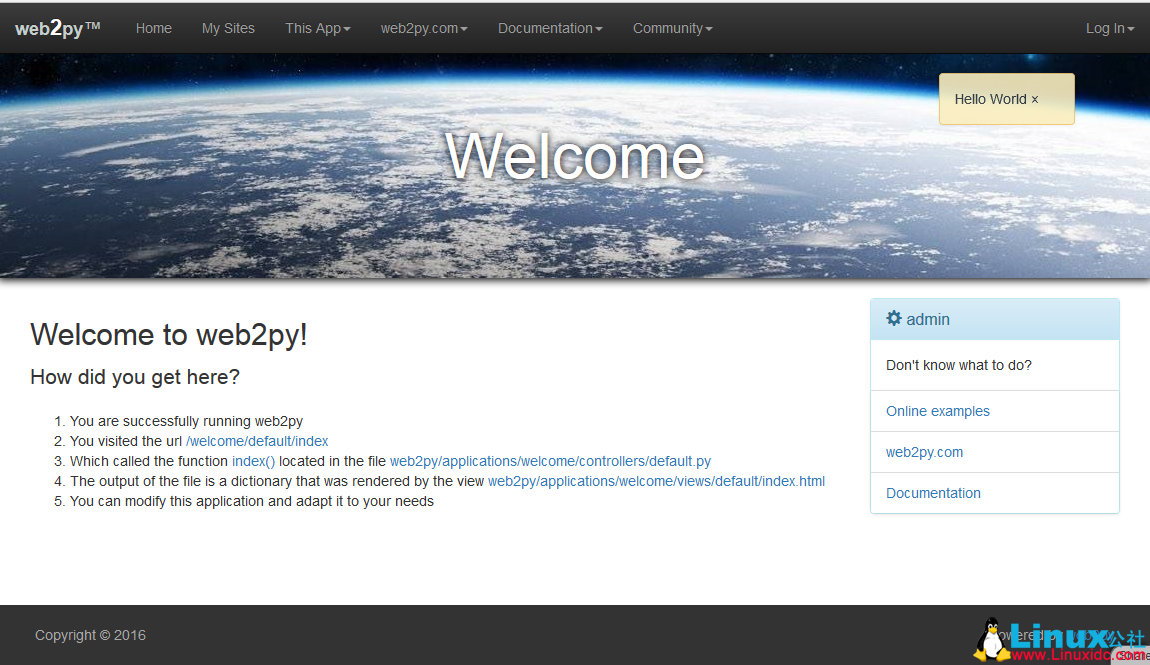Open My Sites in navbar

pyautogui.click(x=228, y=29)
